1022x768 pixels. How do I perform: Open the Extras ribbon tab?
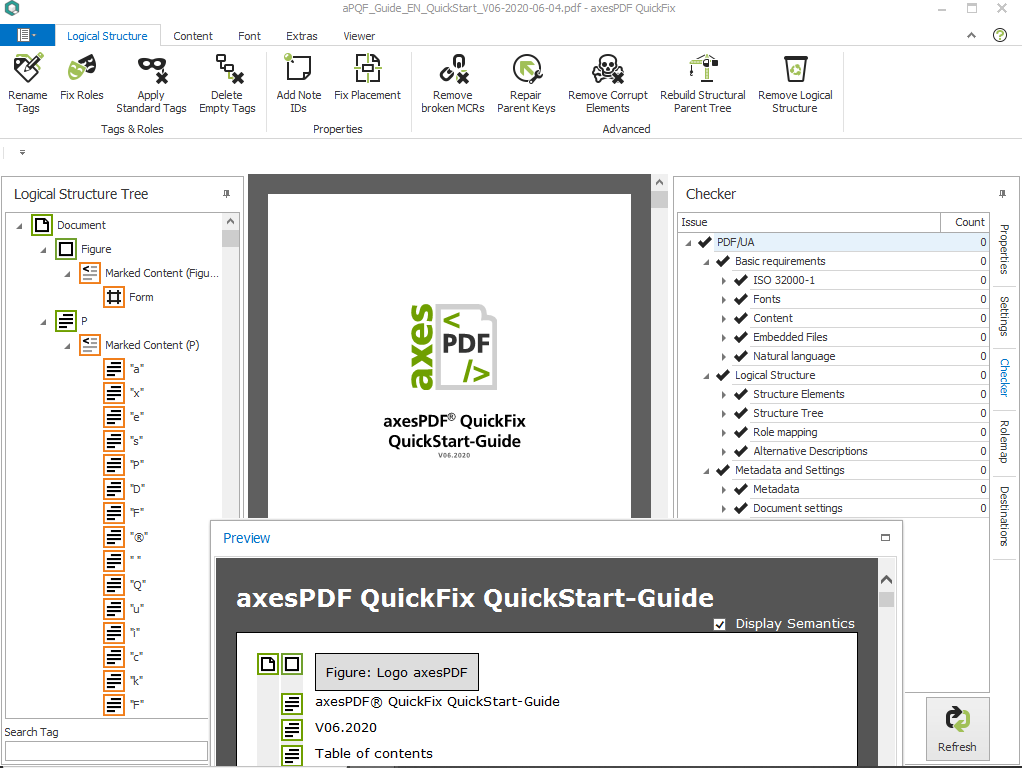302,36
